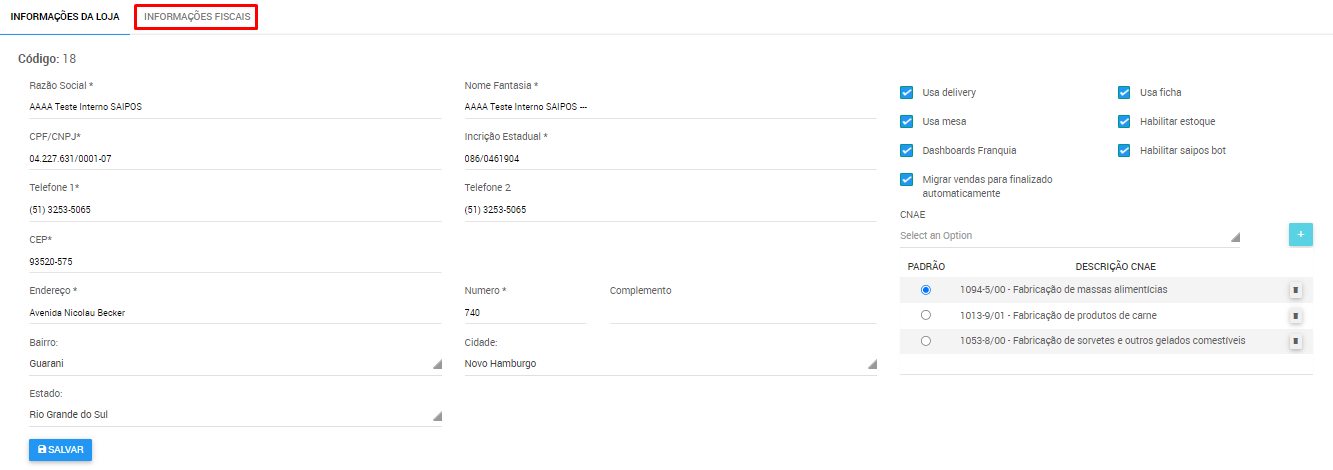Open the CNAE Select an Option dropdown

(x=1068, y=236)
